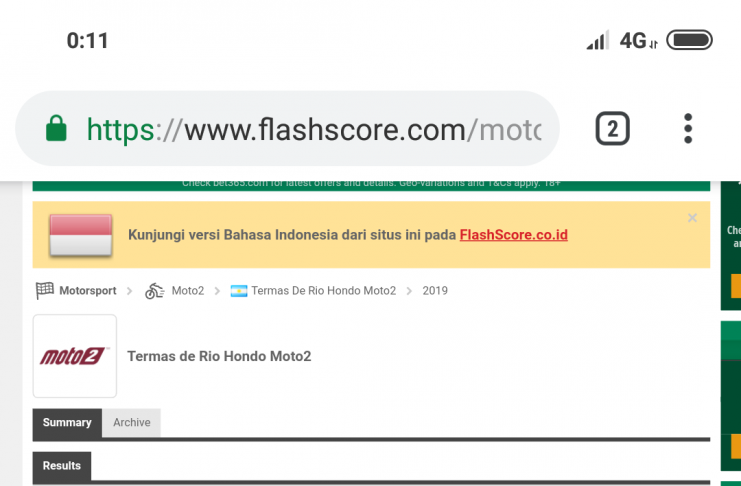Open the FlashScore.co.id link
Viewport: 741px width, 486px height.
pos(513,235)
